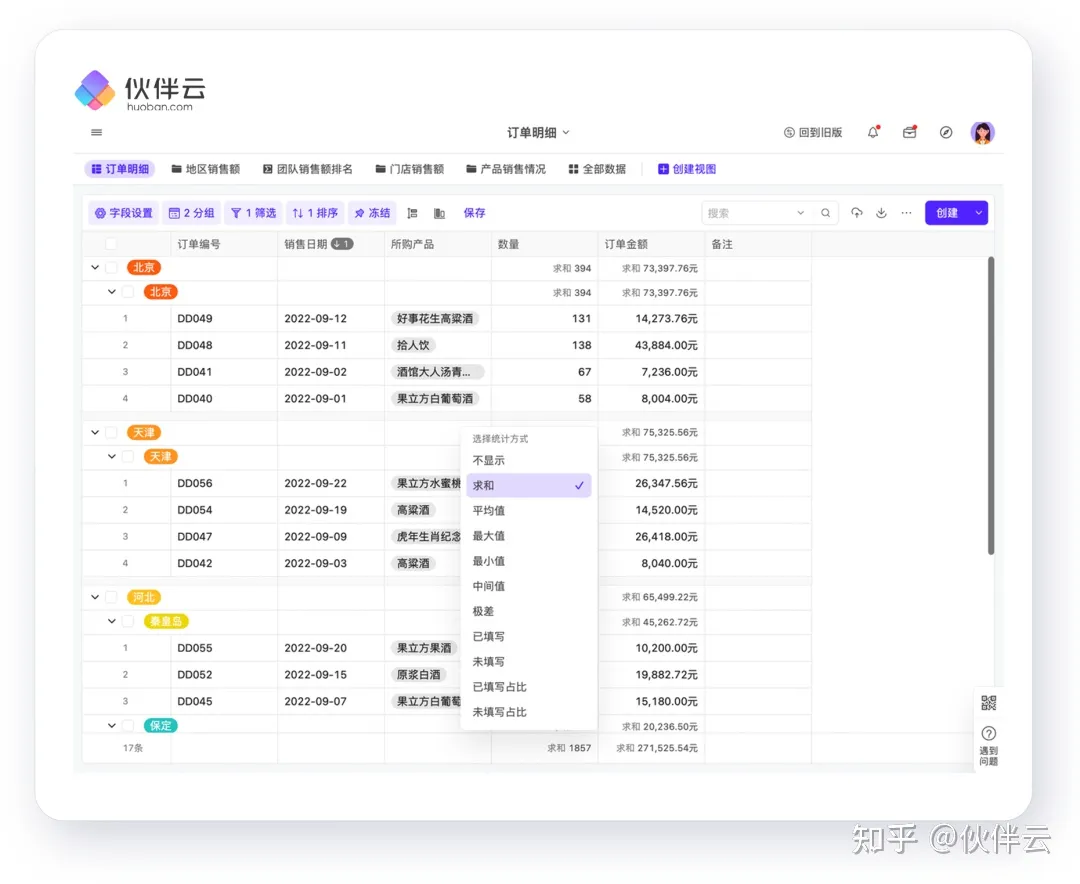Click the cloud upload import icon
Viewport: 1080px width, 884px height.
click(856, 213)
